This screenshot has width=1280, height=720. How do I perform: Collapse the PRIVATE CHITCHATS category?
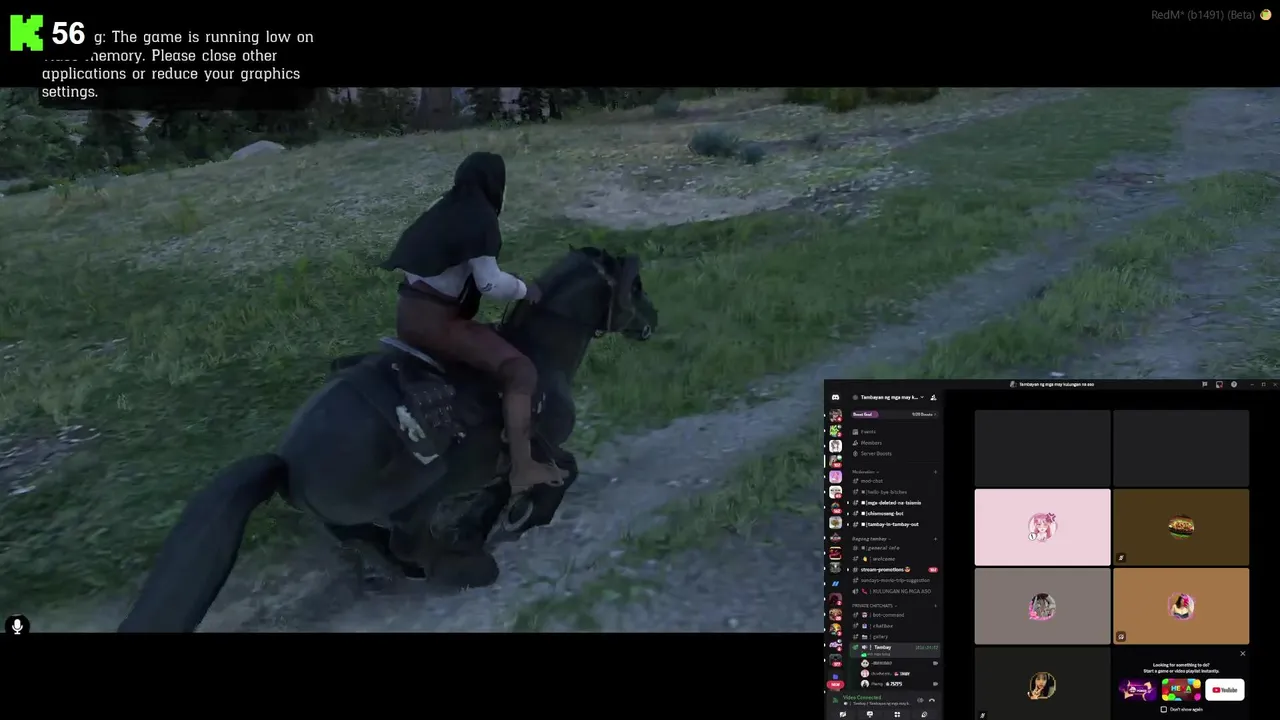(873, 606)
